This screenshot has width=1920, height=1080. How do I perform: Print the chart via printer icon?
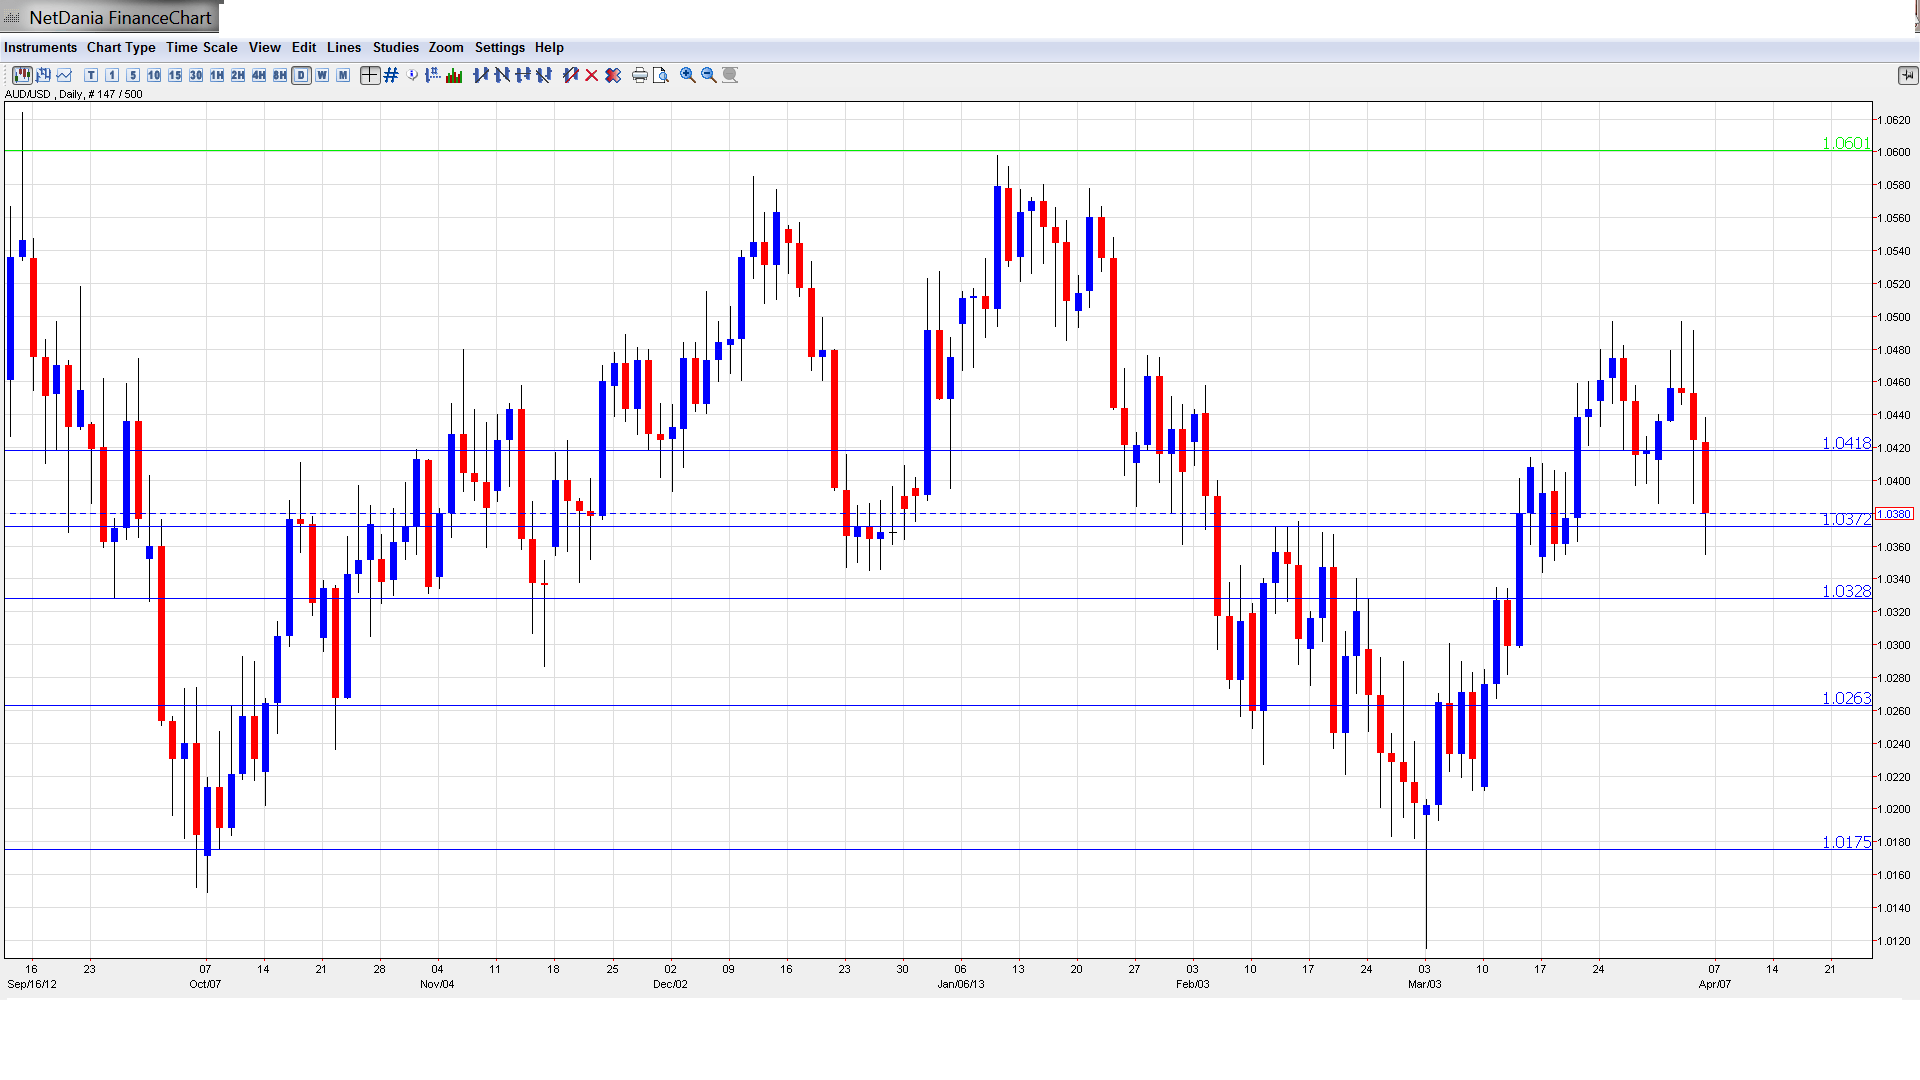tap(638, 75)
